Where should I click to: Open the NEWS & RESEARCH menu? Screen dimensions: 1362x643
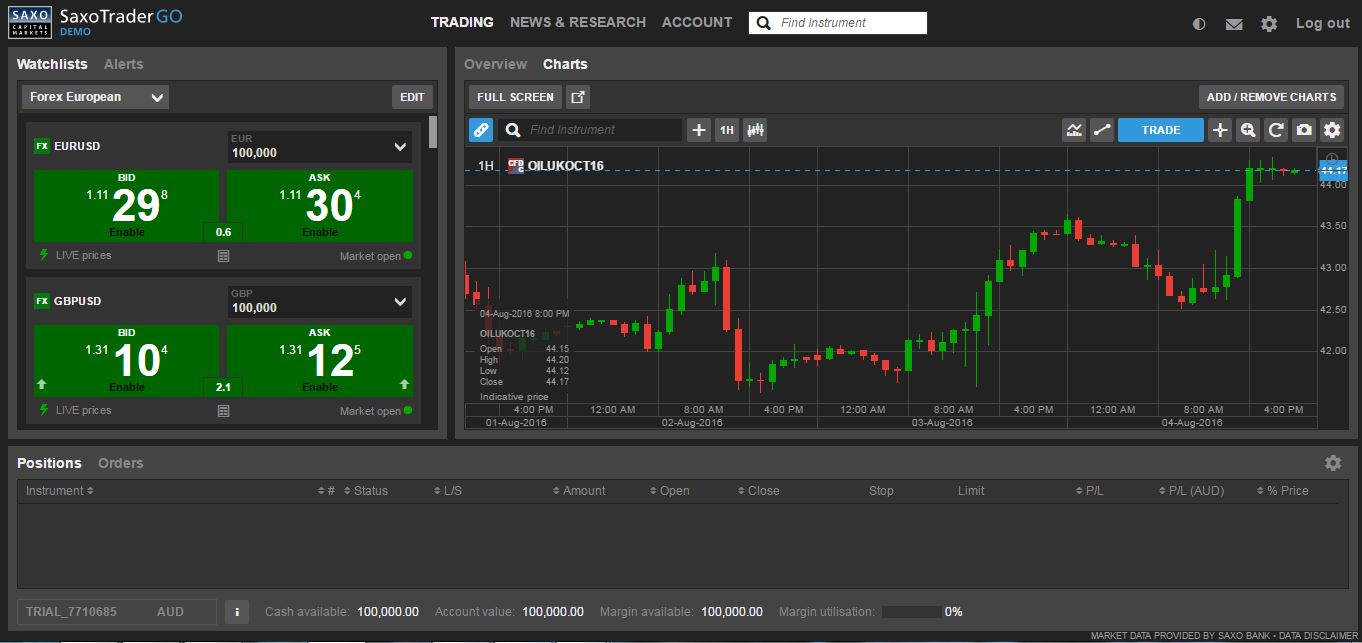578,22
